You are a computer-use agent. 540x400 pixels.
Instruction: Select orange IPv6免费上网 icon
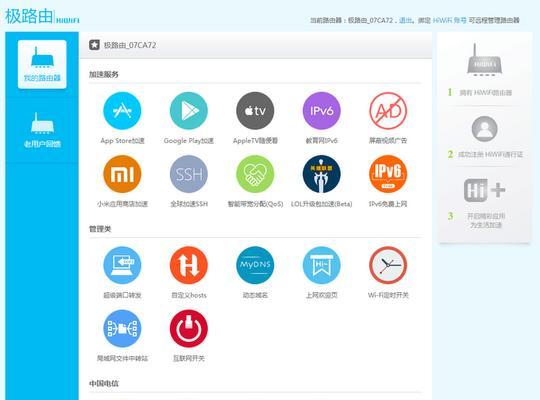point(388,174)
